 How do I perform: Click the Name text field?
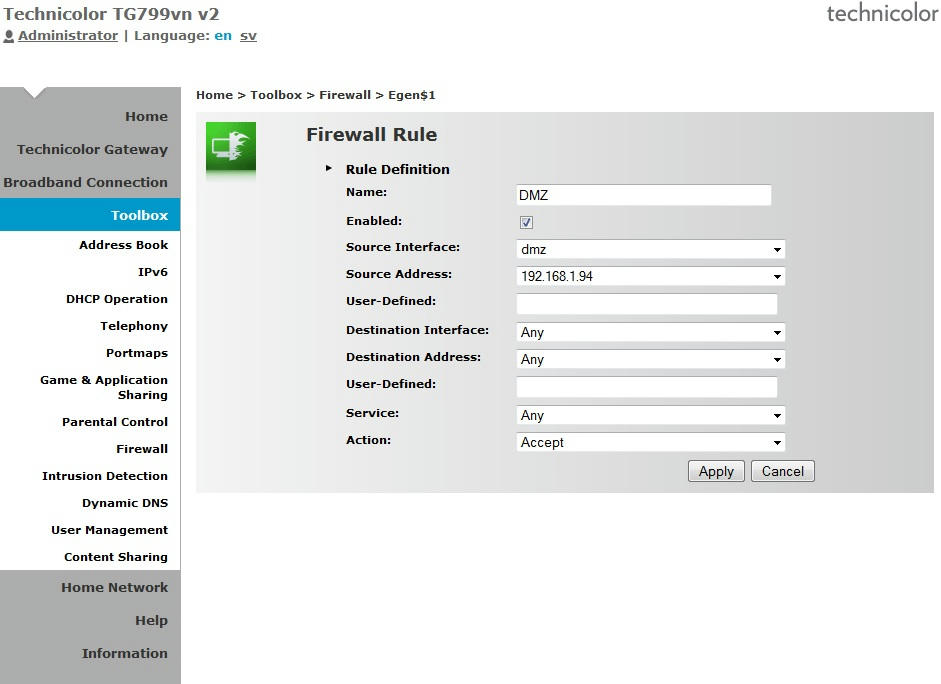point(643,195)
